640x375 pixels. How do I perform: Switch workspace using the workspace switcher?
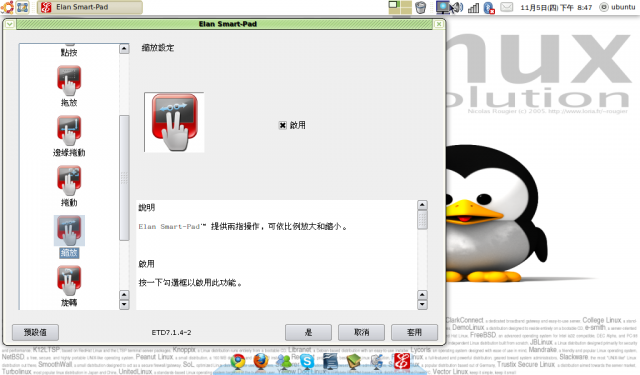point(400,7)
